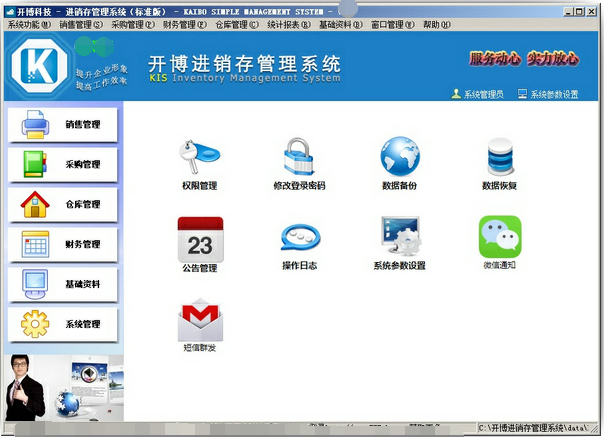Open 采购管理 menu in menu bar

click(133, 25)
